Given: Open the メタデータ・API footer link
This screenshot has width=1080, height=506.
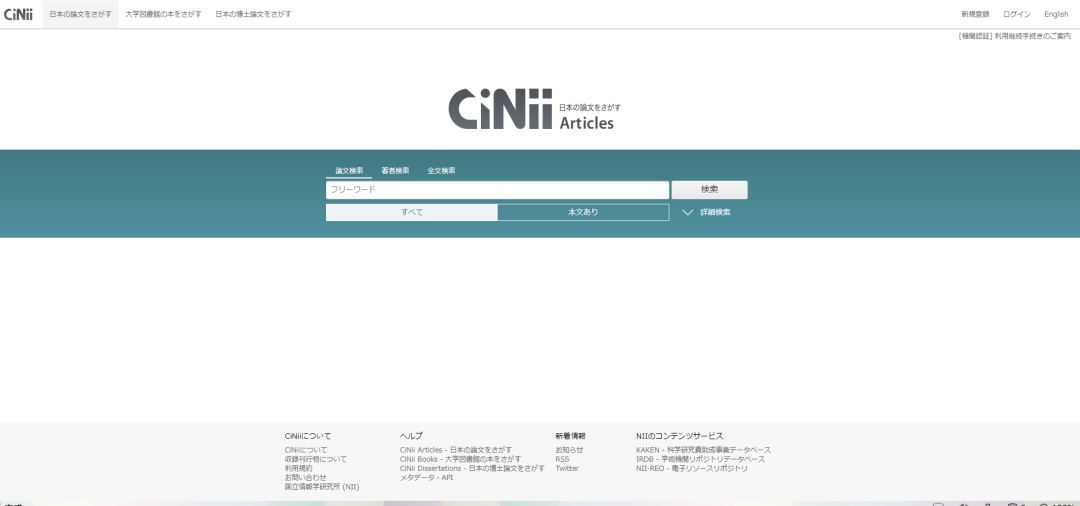Looking at the screenshot, I should 426,477.
